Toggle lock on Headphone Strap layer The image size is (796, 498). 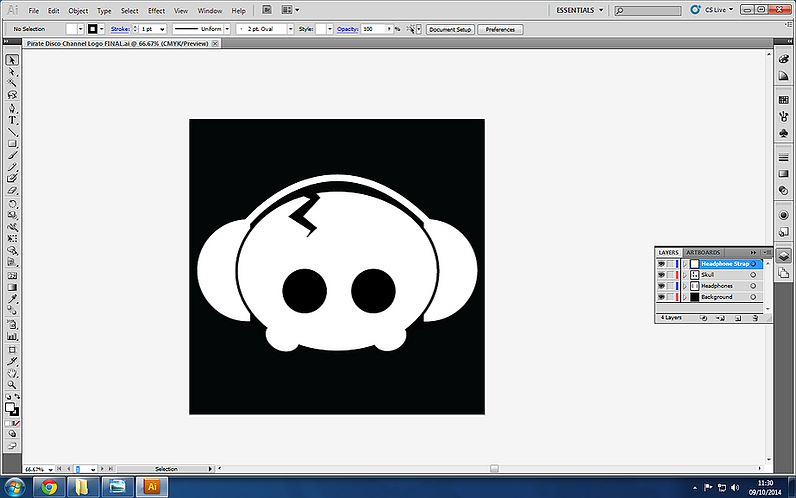tap(670, 264)
